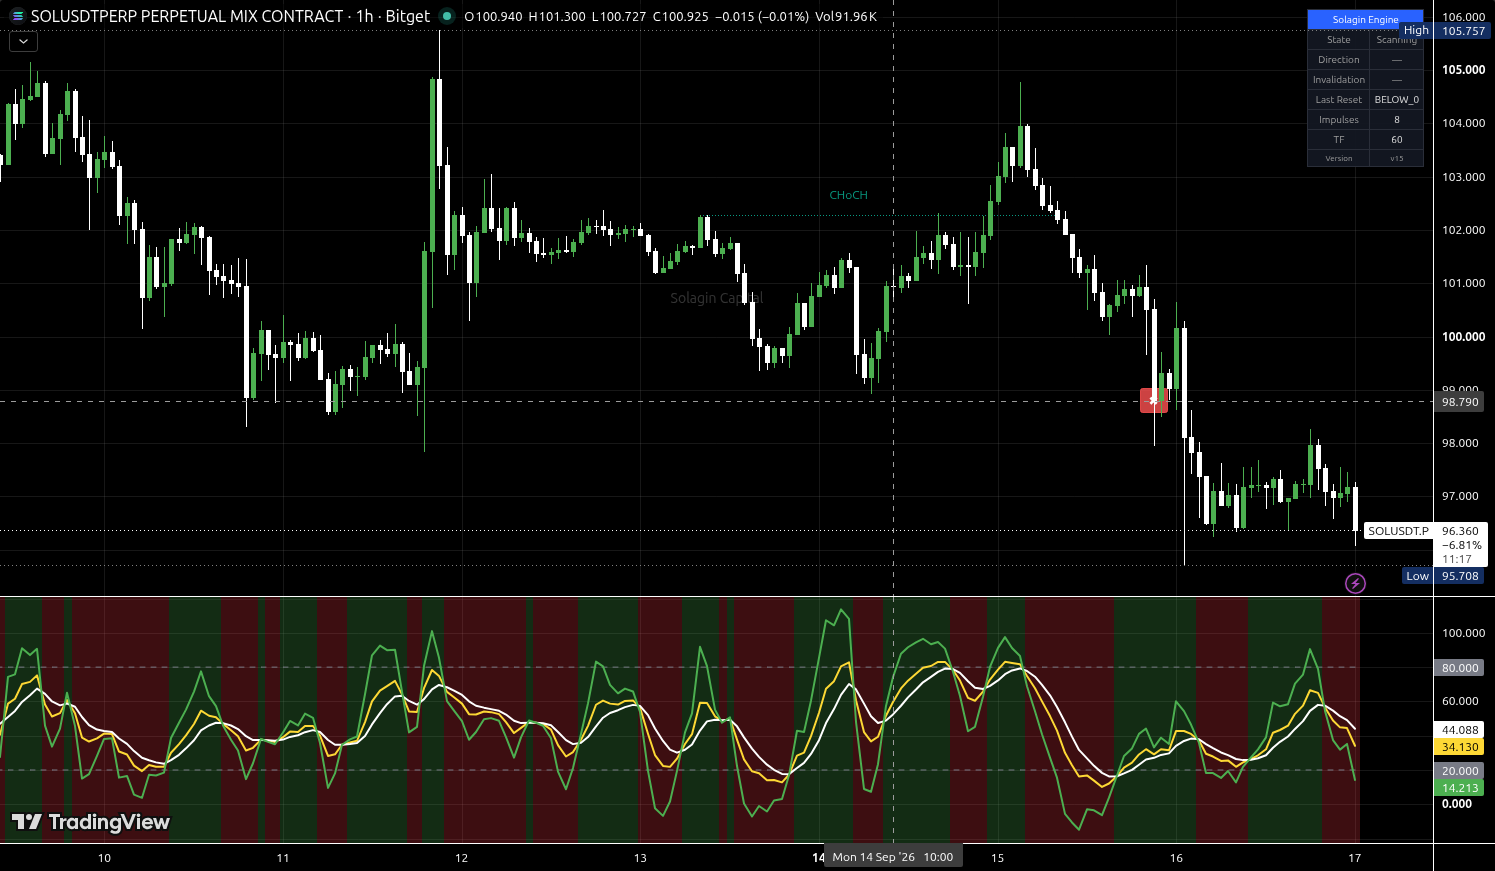1495x871 pixels.
Task: Open the SOLUSDTPERP PERPETUAL MIX CONTRACT symbol title
Action: tap(187, 16)
